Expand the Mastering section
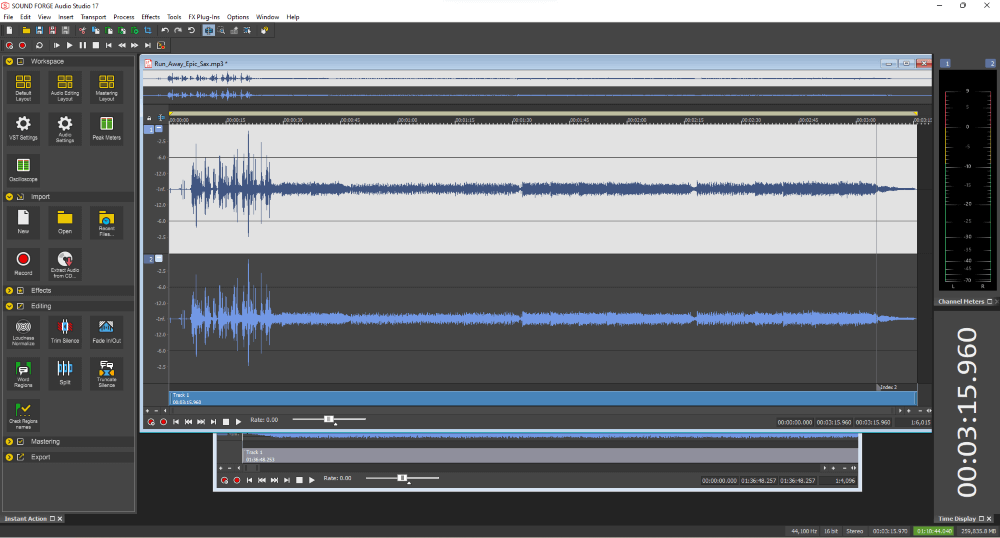This screenshot has width=1000, height=538. coord(10,441)
